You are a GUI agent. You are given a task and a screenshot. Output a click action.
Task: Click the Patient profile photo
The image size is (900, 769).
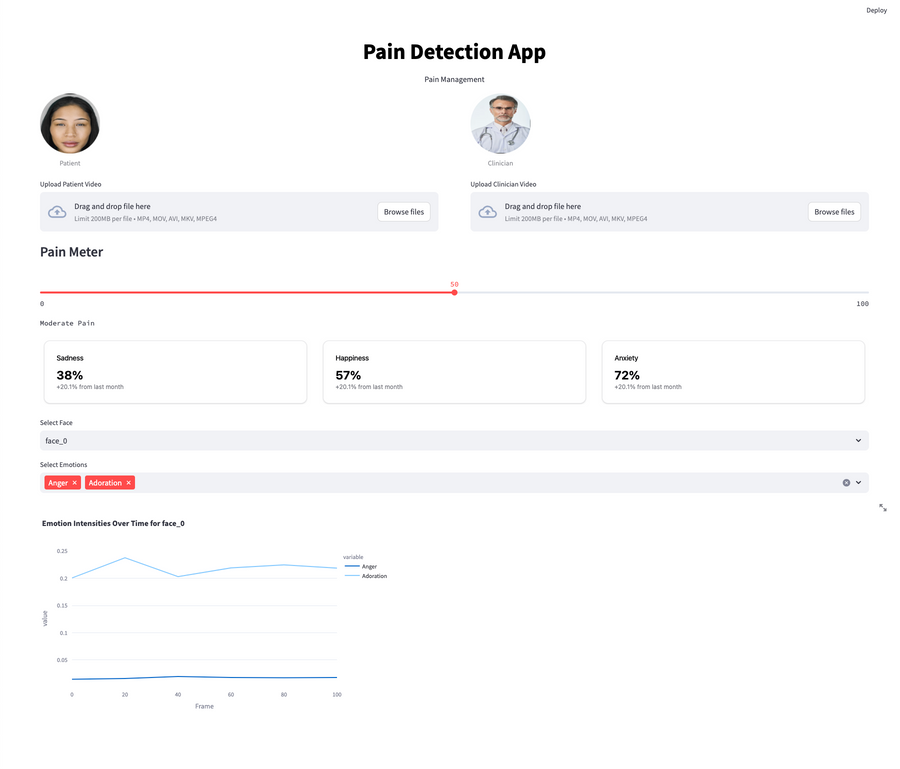(70, 124)
